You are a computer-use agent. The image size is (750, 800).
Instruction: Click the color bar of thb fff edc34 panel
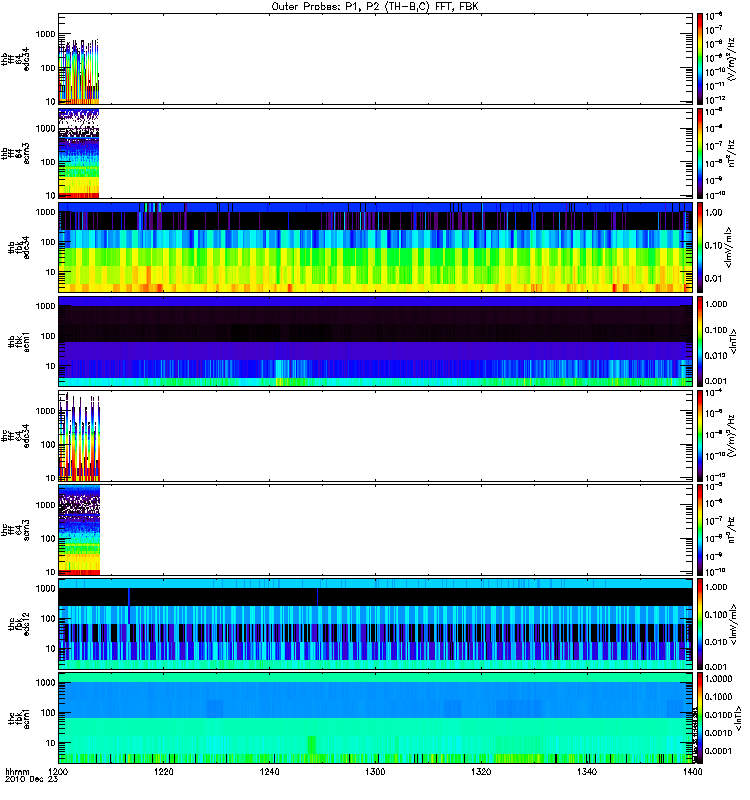[x=700, y=59]
